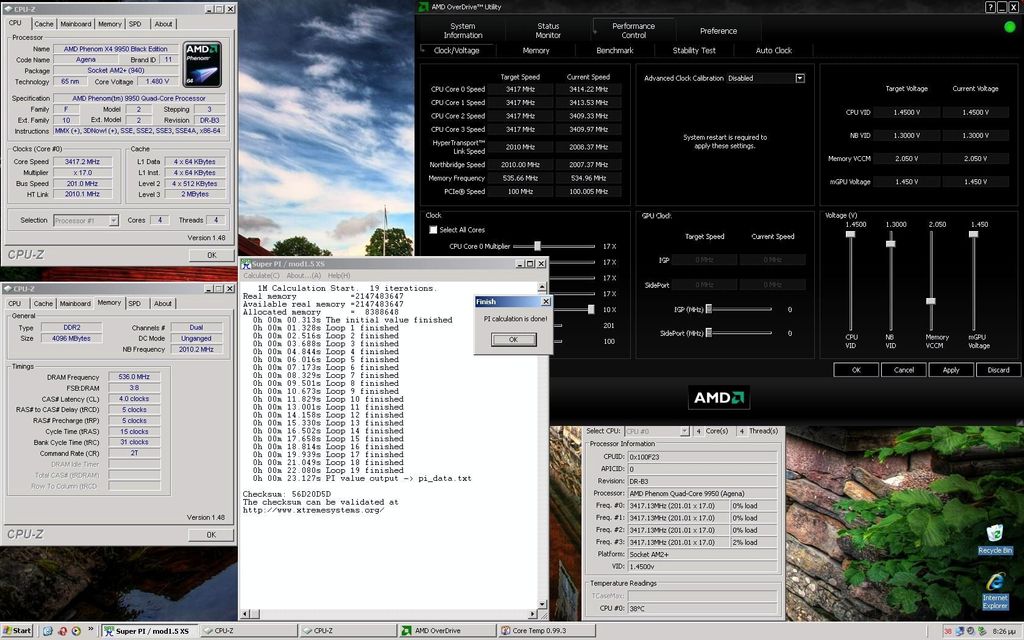The image size is (1024, 640).
Task: Switch to the Memory subtab in OverDrive
Action: [536, 50]
